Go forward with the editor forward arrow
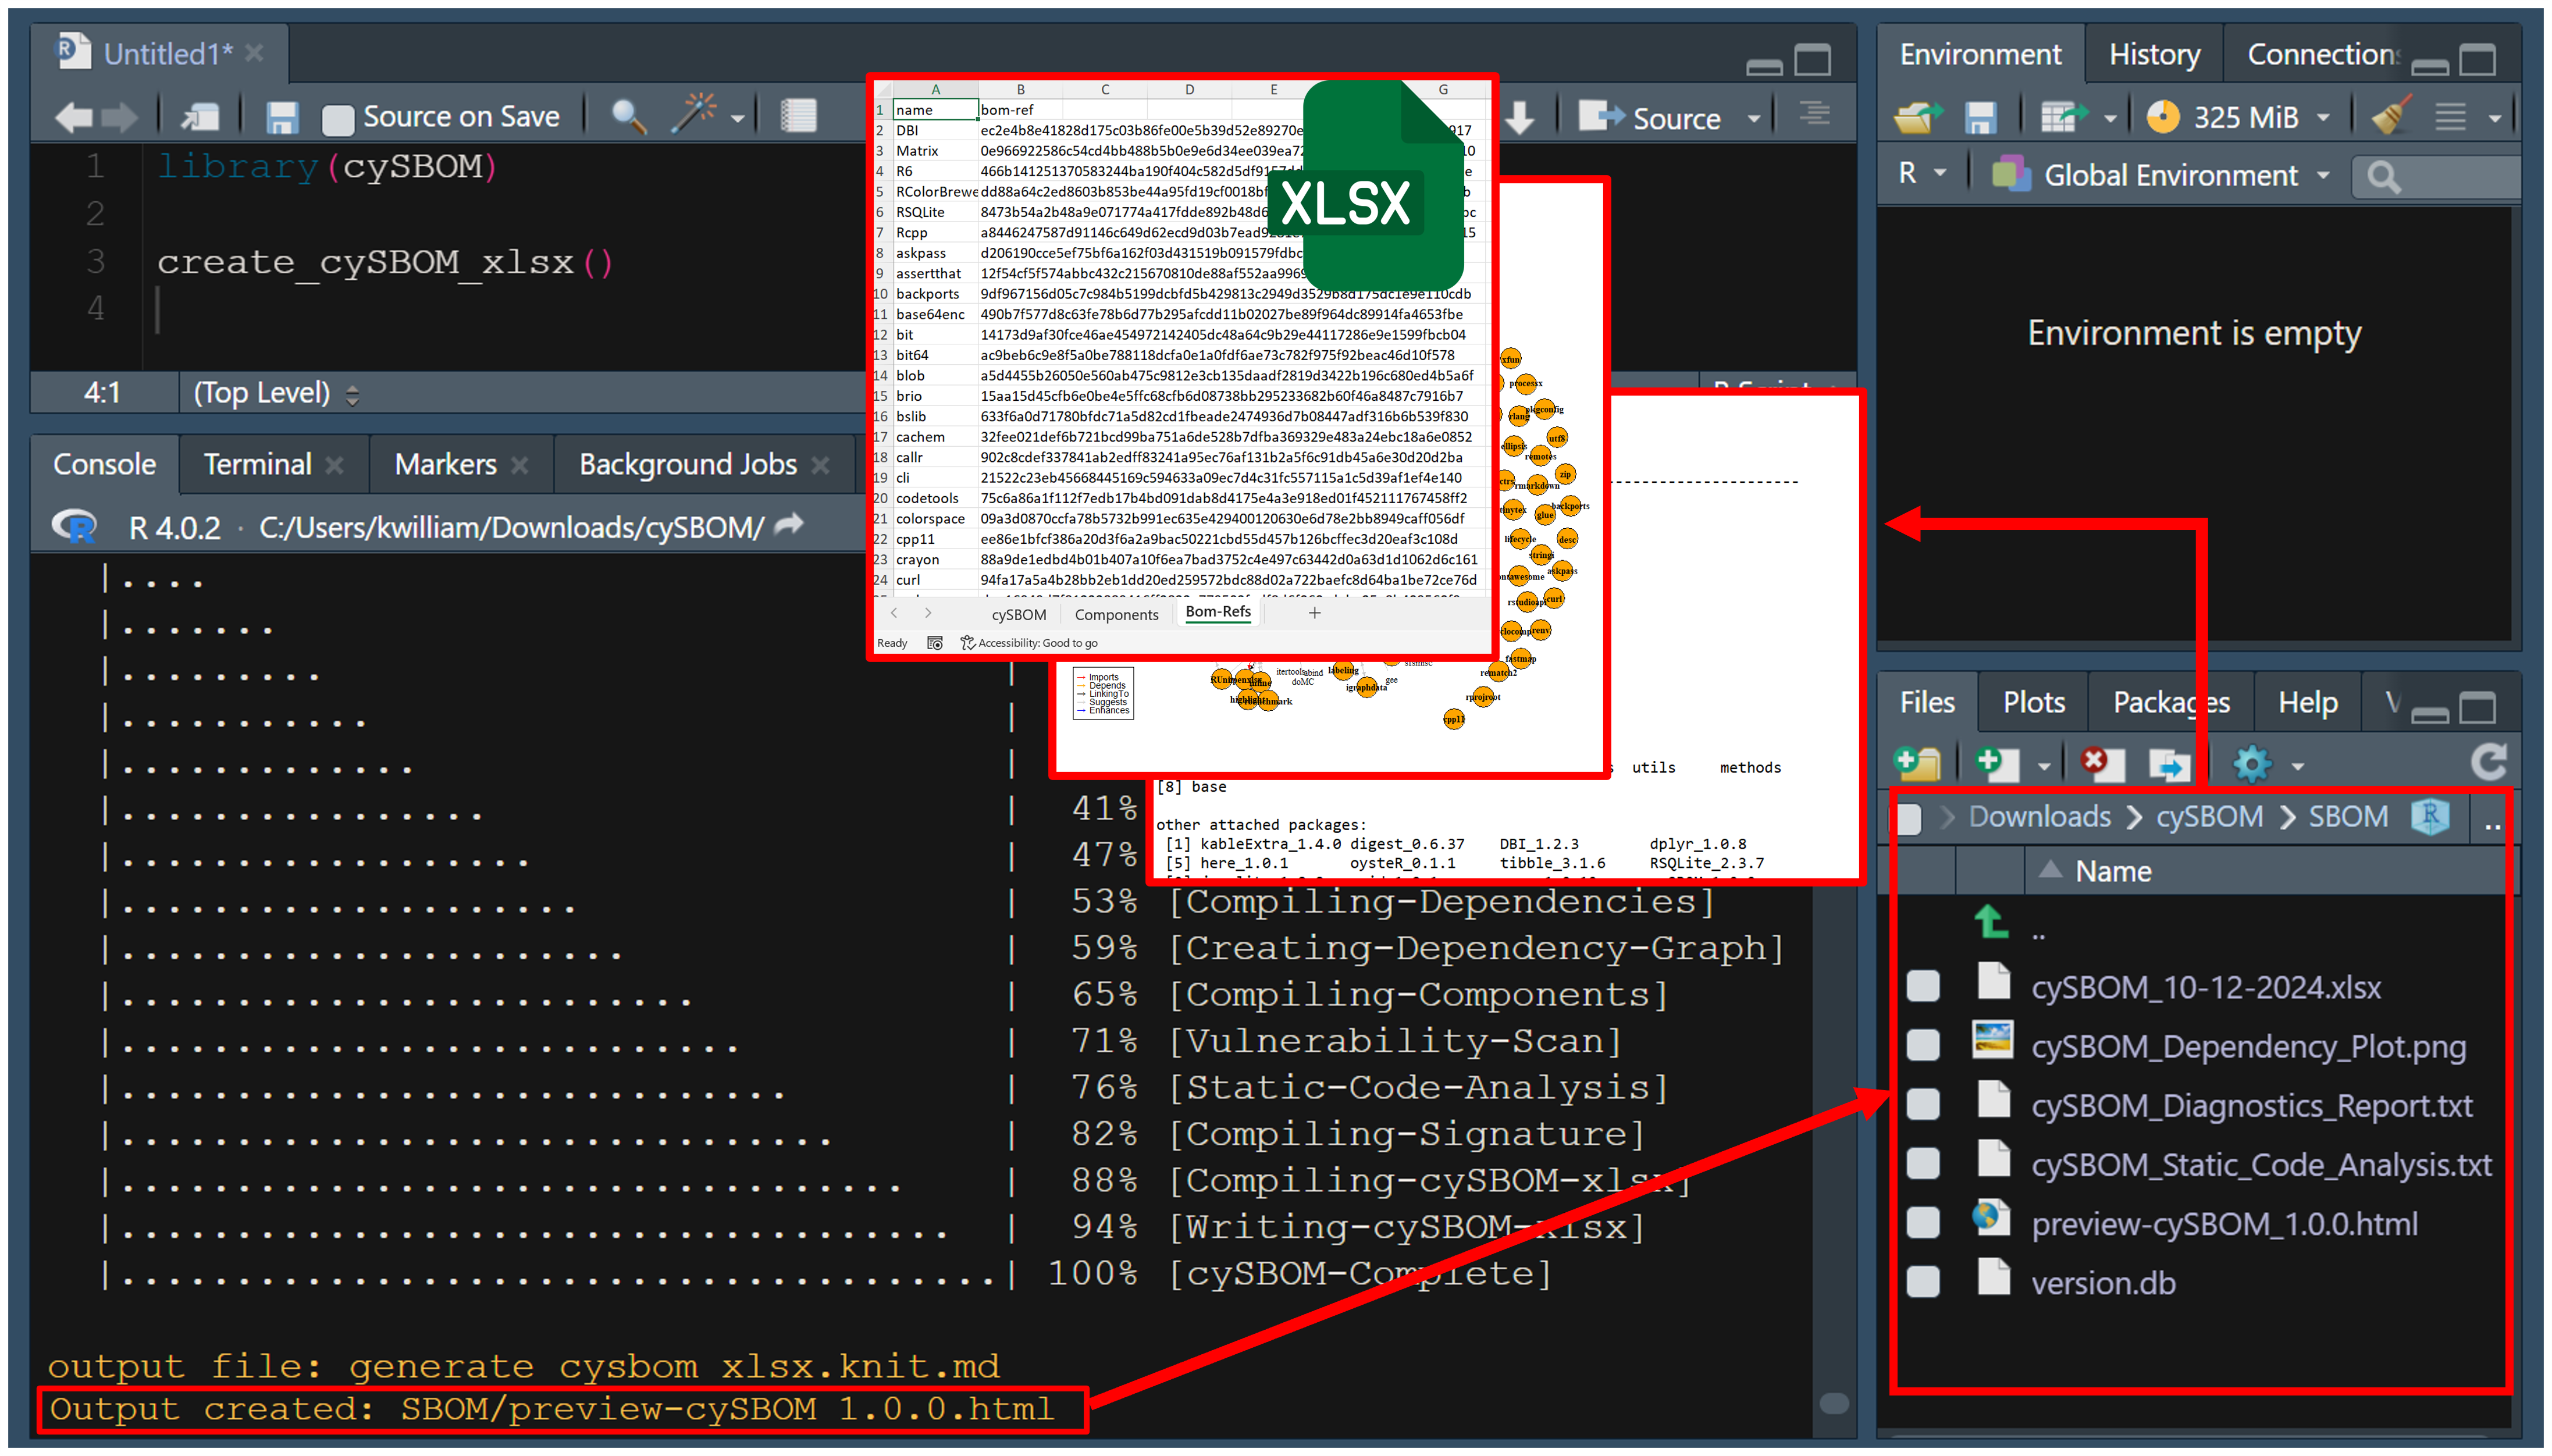Image resolution: width=2552 pixels, height=1456 pixels. pos(120,117)
